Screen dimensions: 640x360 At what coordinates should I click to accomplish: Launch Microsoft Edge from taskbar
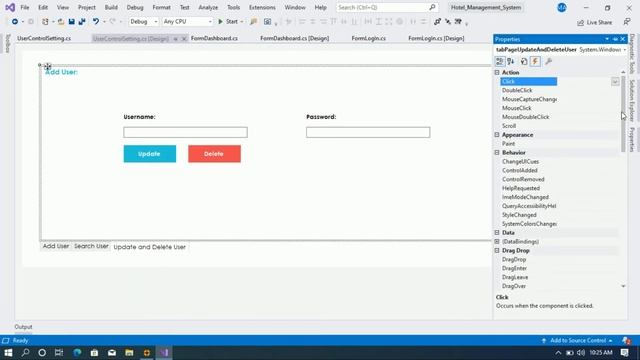pos(77,353)
